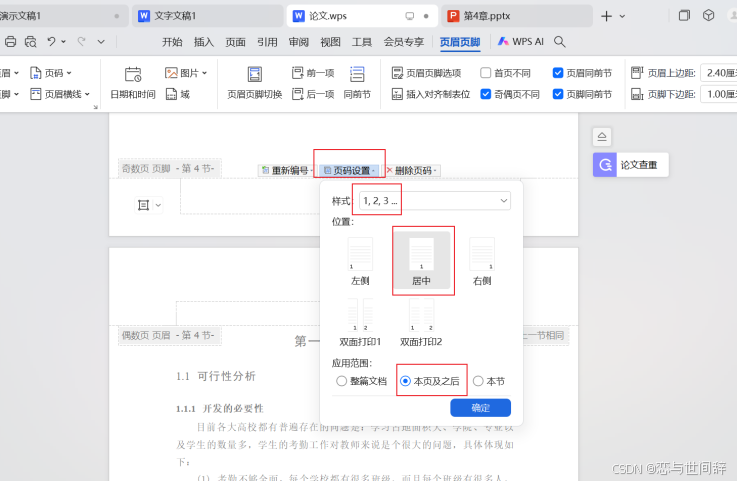Image resolution: width=737 pixels, height=482 pixels.
Task: Jump to 后一项 next header/footer
Action: pyautogui.click(x=313, y=94)
